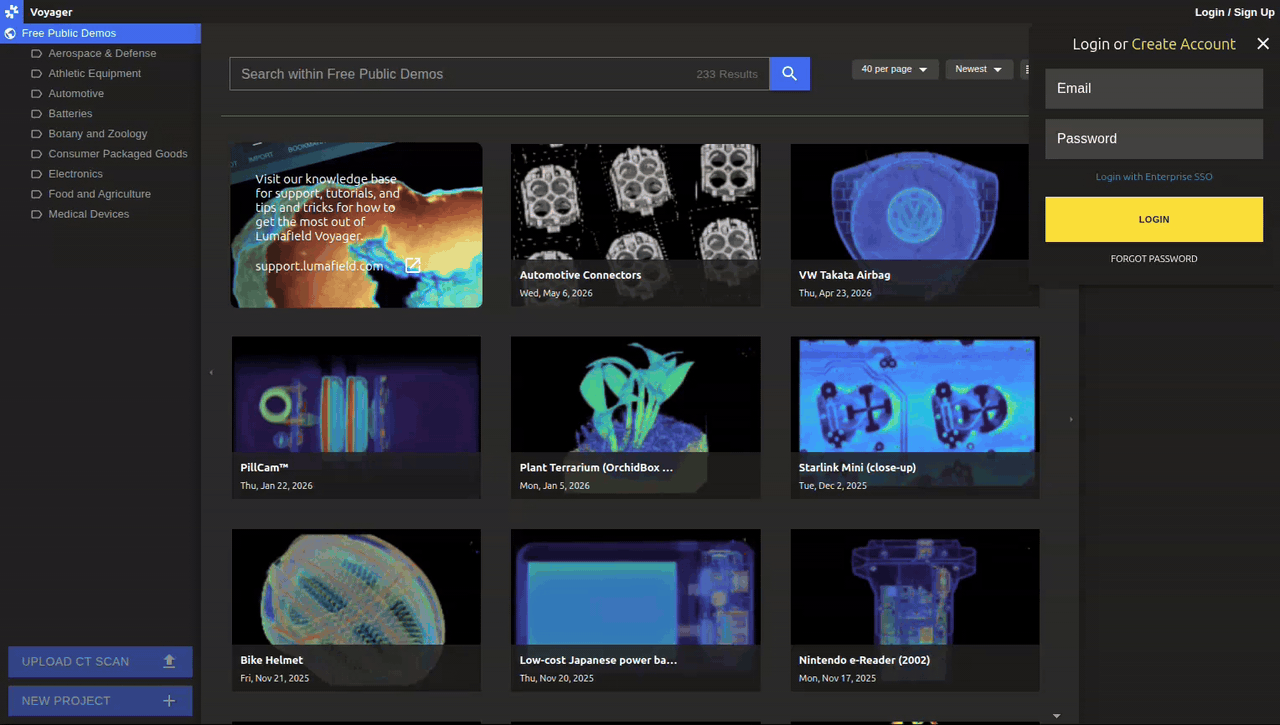Open the support.lumafield.com link
This screenshot has width=1280, height=725.
319,266
